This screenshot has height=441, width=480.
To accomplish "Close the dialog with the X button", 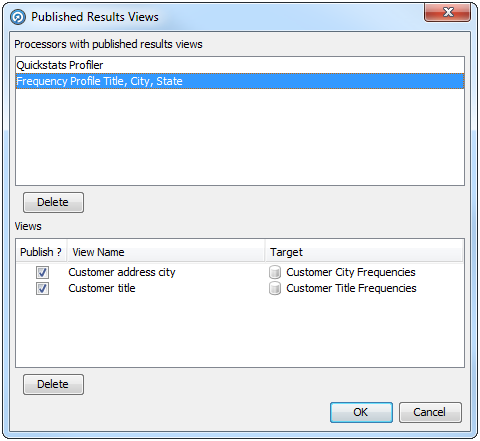I will point(447,12).
